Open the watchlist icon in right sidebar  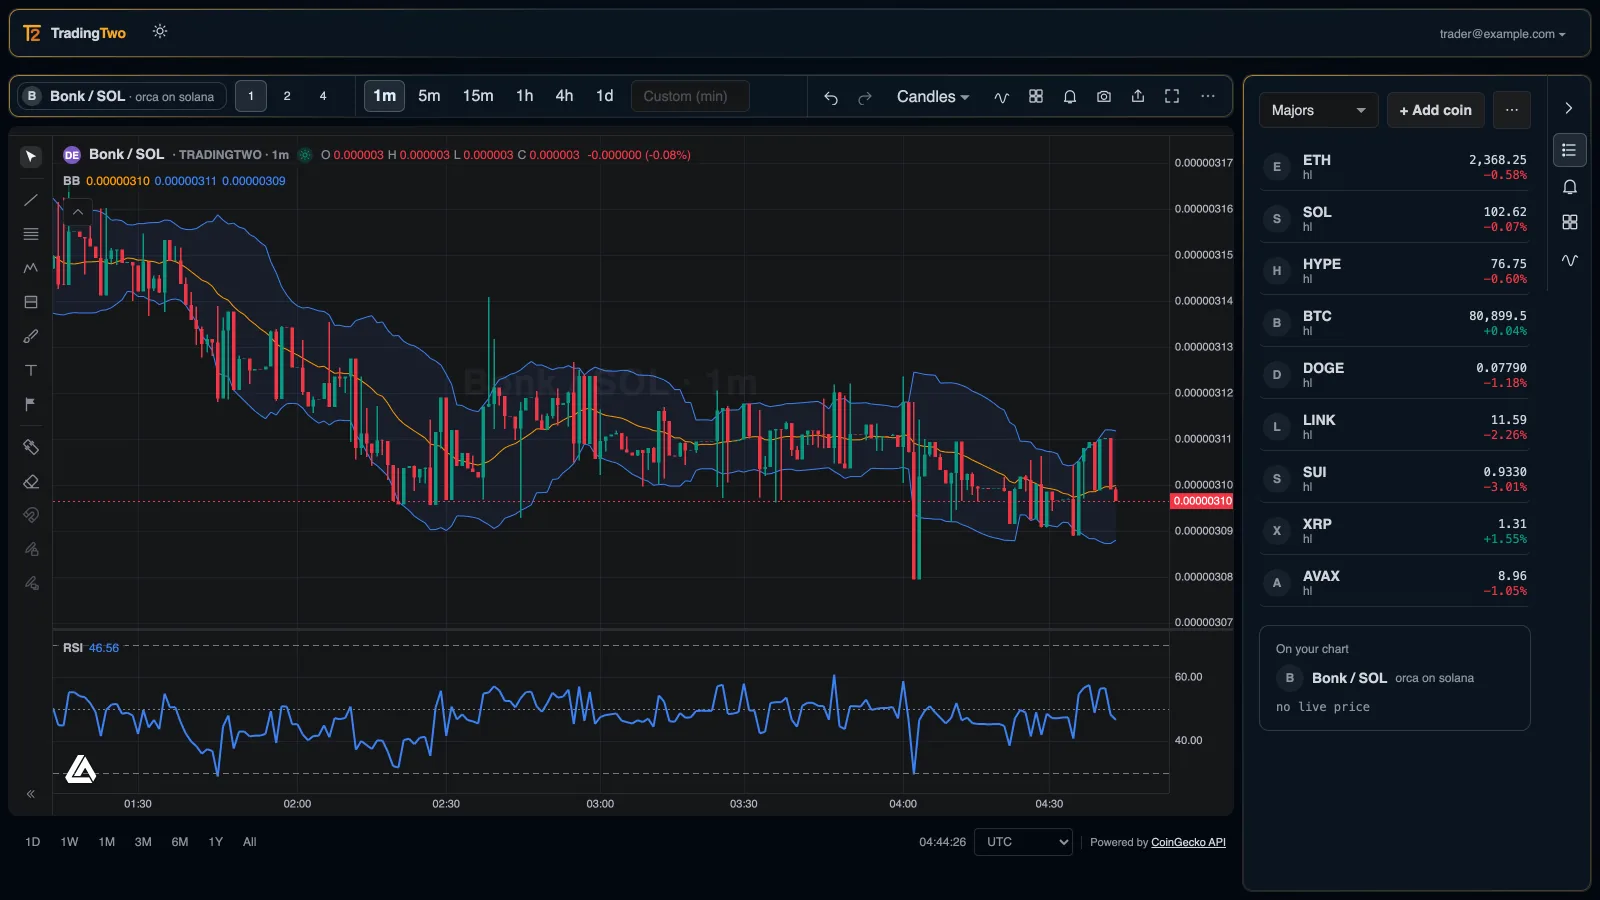click(x=1570, y=150)
